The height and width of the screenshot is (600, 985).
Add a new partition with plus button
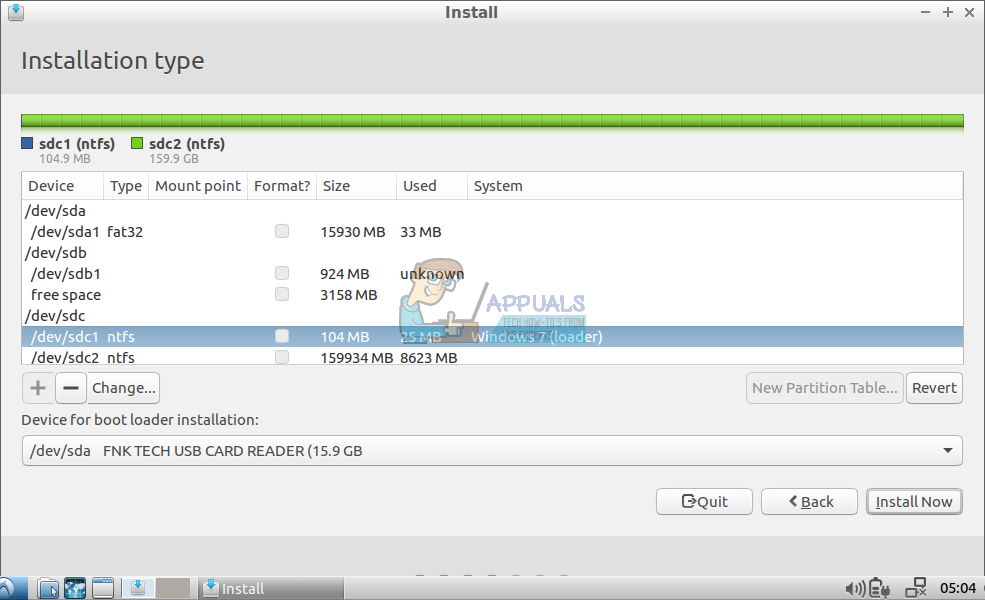point(38,388)
